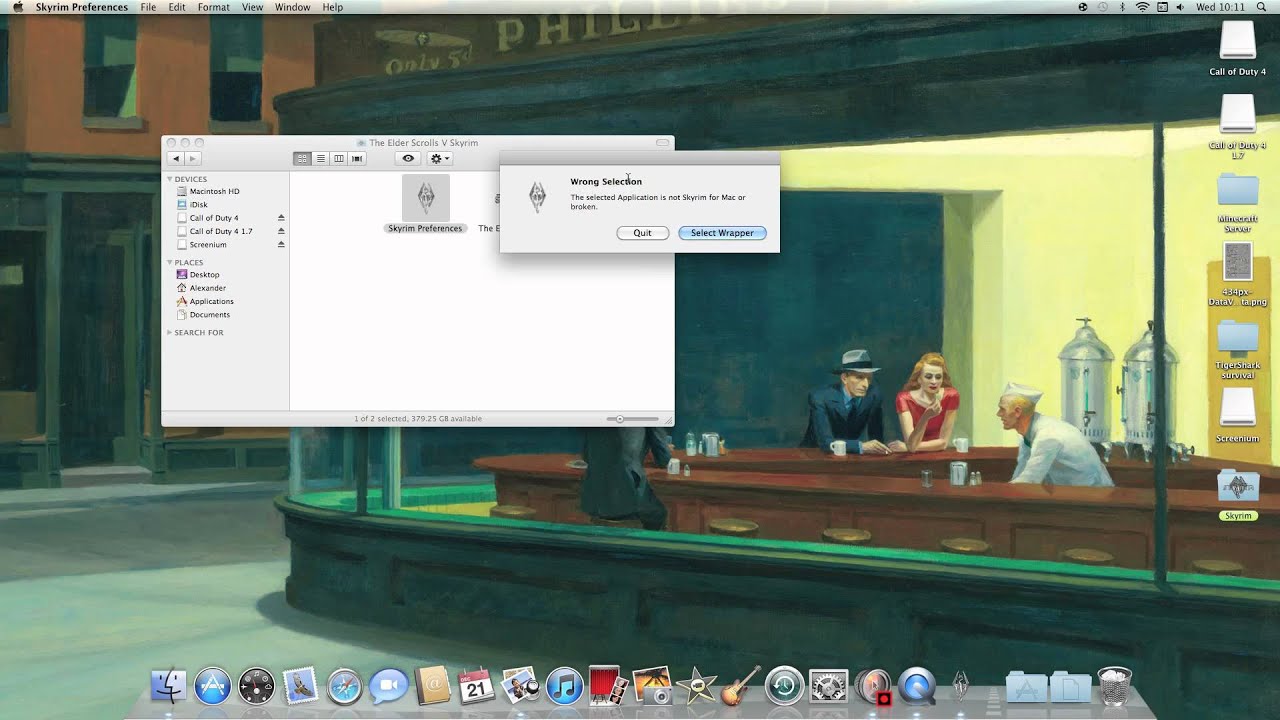
Task: Open iMovie from the Dock
Action: click(x=697, y=686)
